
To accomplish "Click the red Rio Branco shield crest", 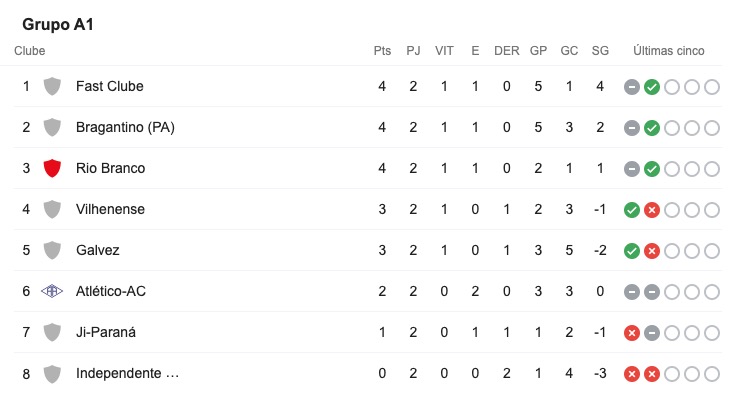I will 52,168.
